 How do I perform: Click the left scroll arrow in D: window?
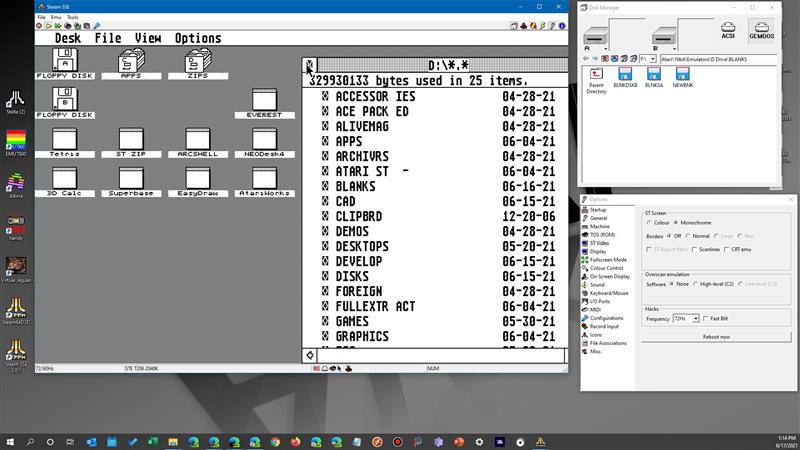click(310, 355)
